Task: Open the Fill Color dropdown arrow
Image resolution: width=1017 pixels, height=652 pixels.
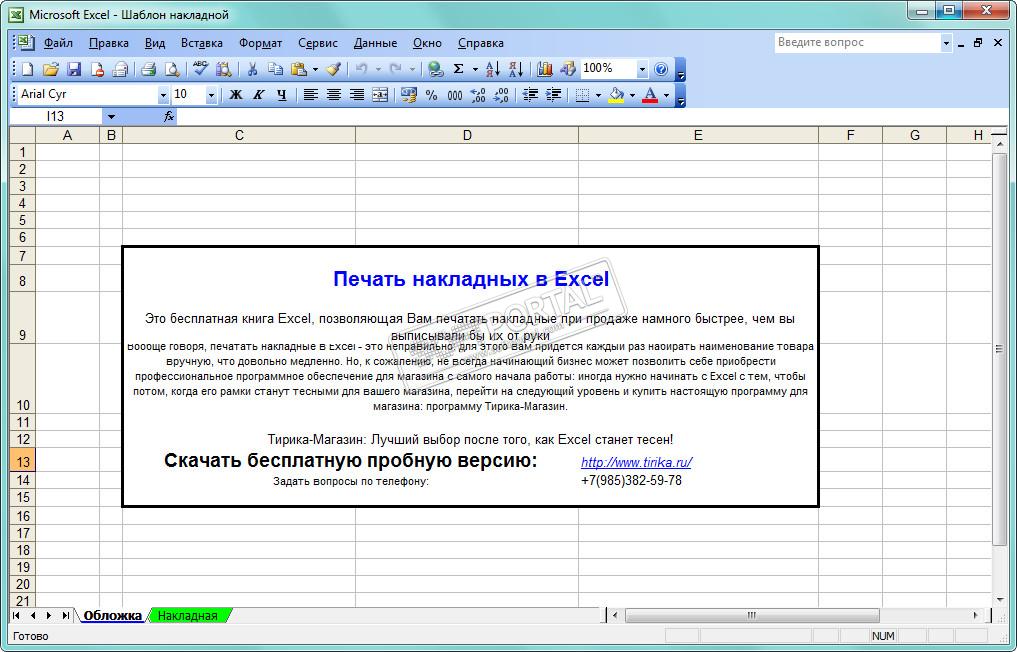Action: (632, 95)
